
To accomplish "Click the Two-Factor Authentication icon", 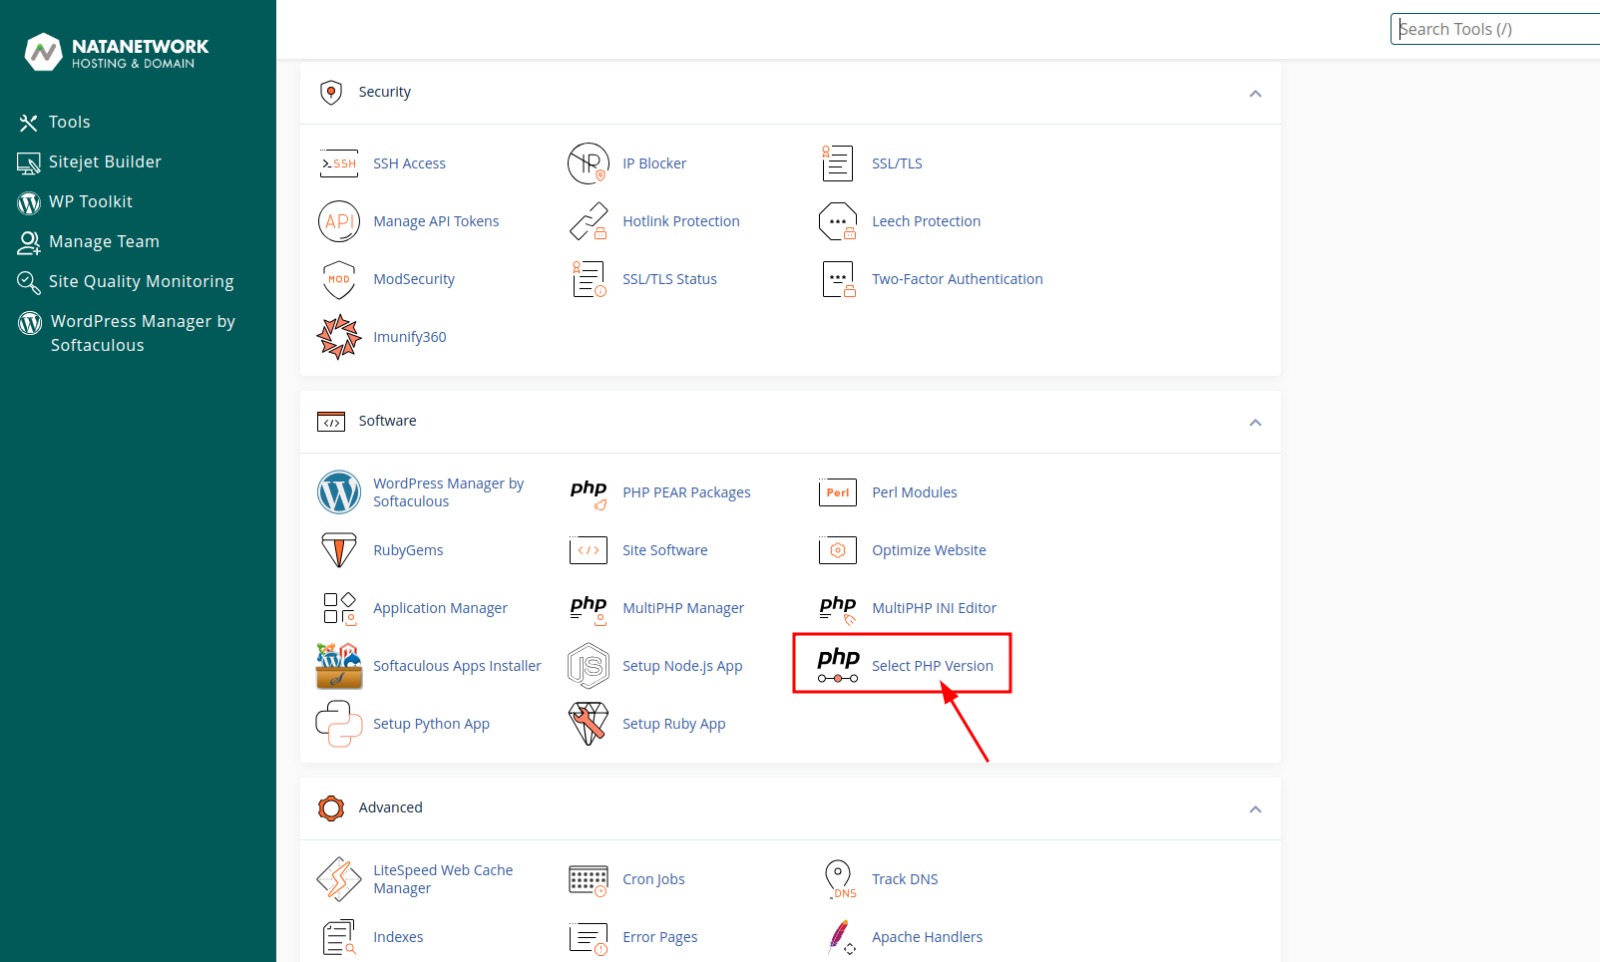I will 838,279.
